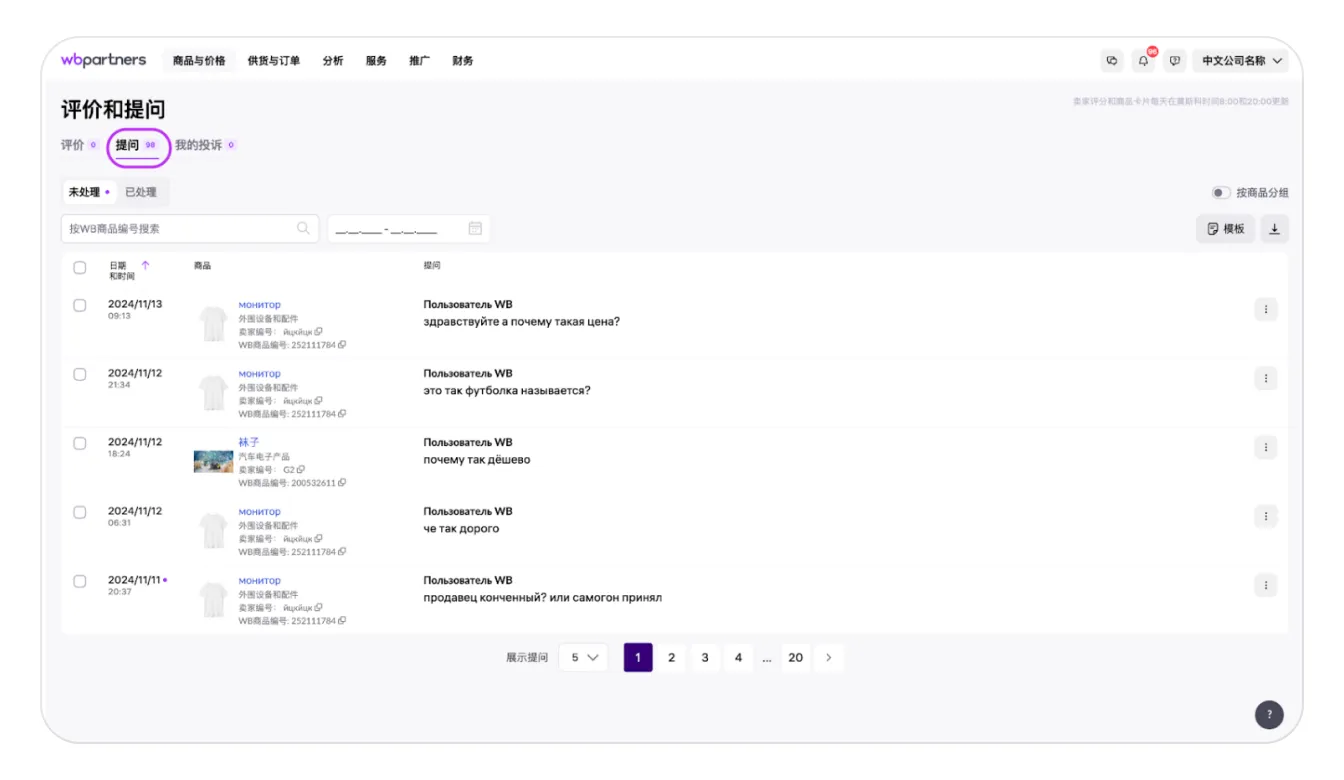Click the magnifier search icon in search field
The height and width of the screenshot is (780, 1344).
(303, 228)
